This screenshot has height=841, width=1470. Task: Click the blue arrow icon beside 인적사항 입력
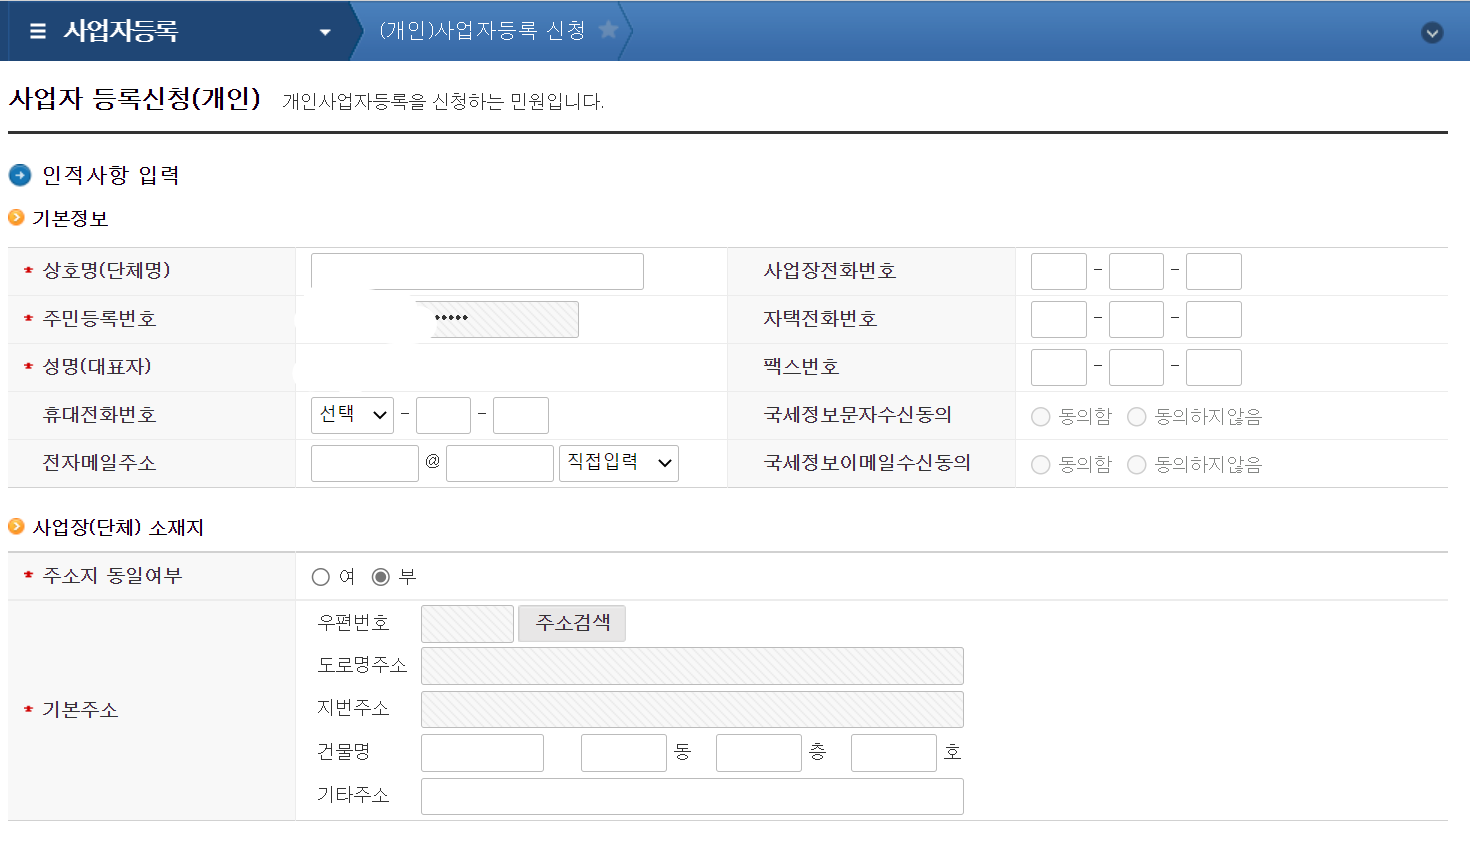[x=19, y=175]
